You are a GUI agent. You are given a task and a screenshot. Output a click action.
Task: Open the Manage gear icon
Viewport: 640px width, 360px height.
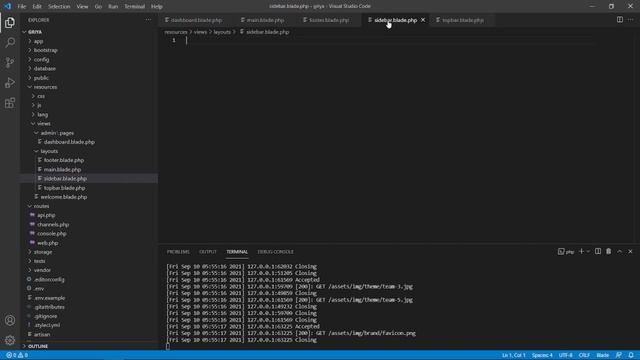point(10,340)
